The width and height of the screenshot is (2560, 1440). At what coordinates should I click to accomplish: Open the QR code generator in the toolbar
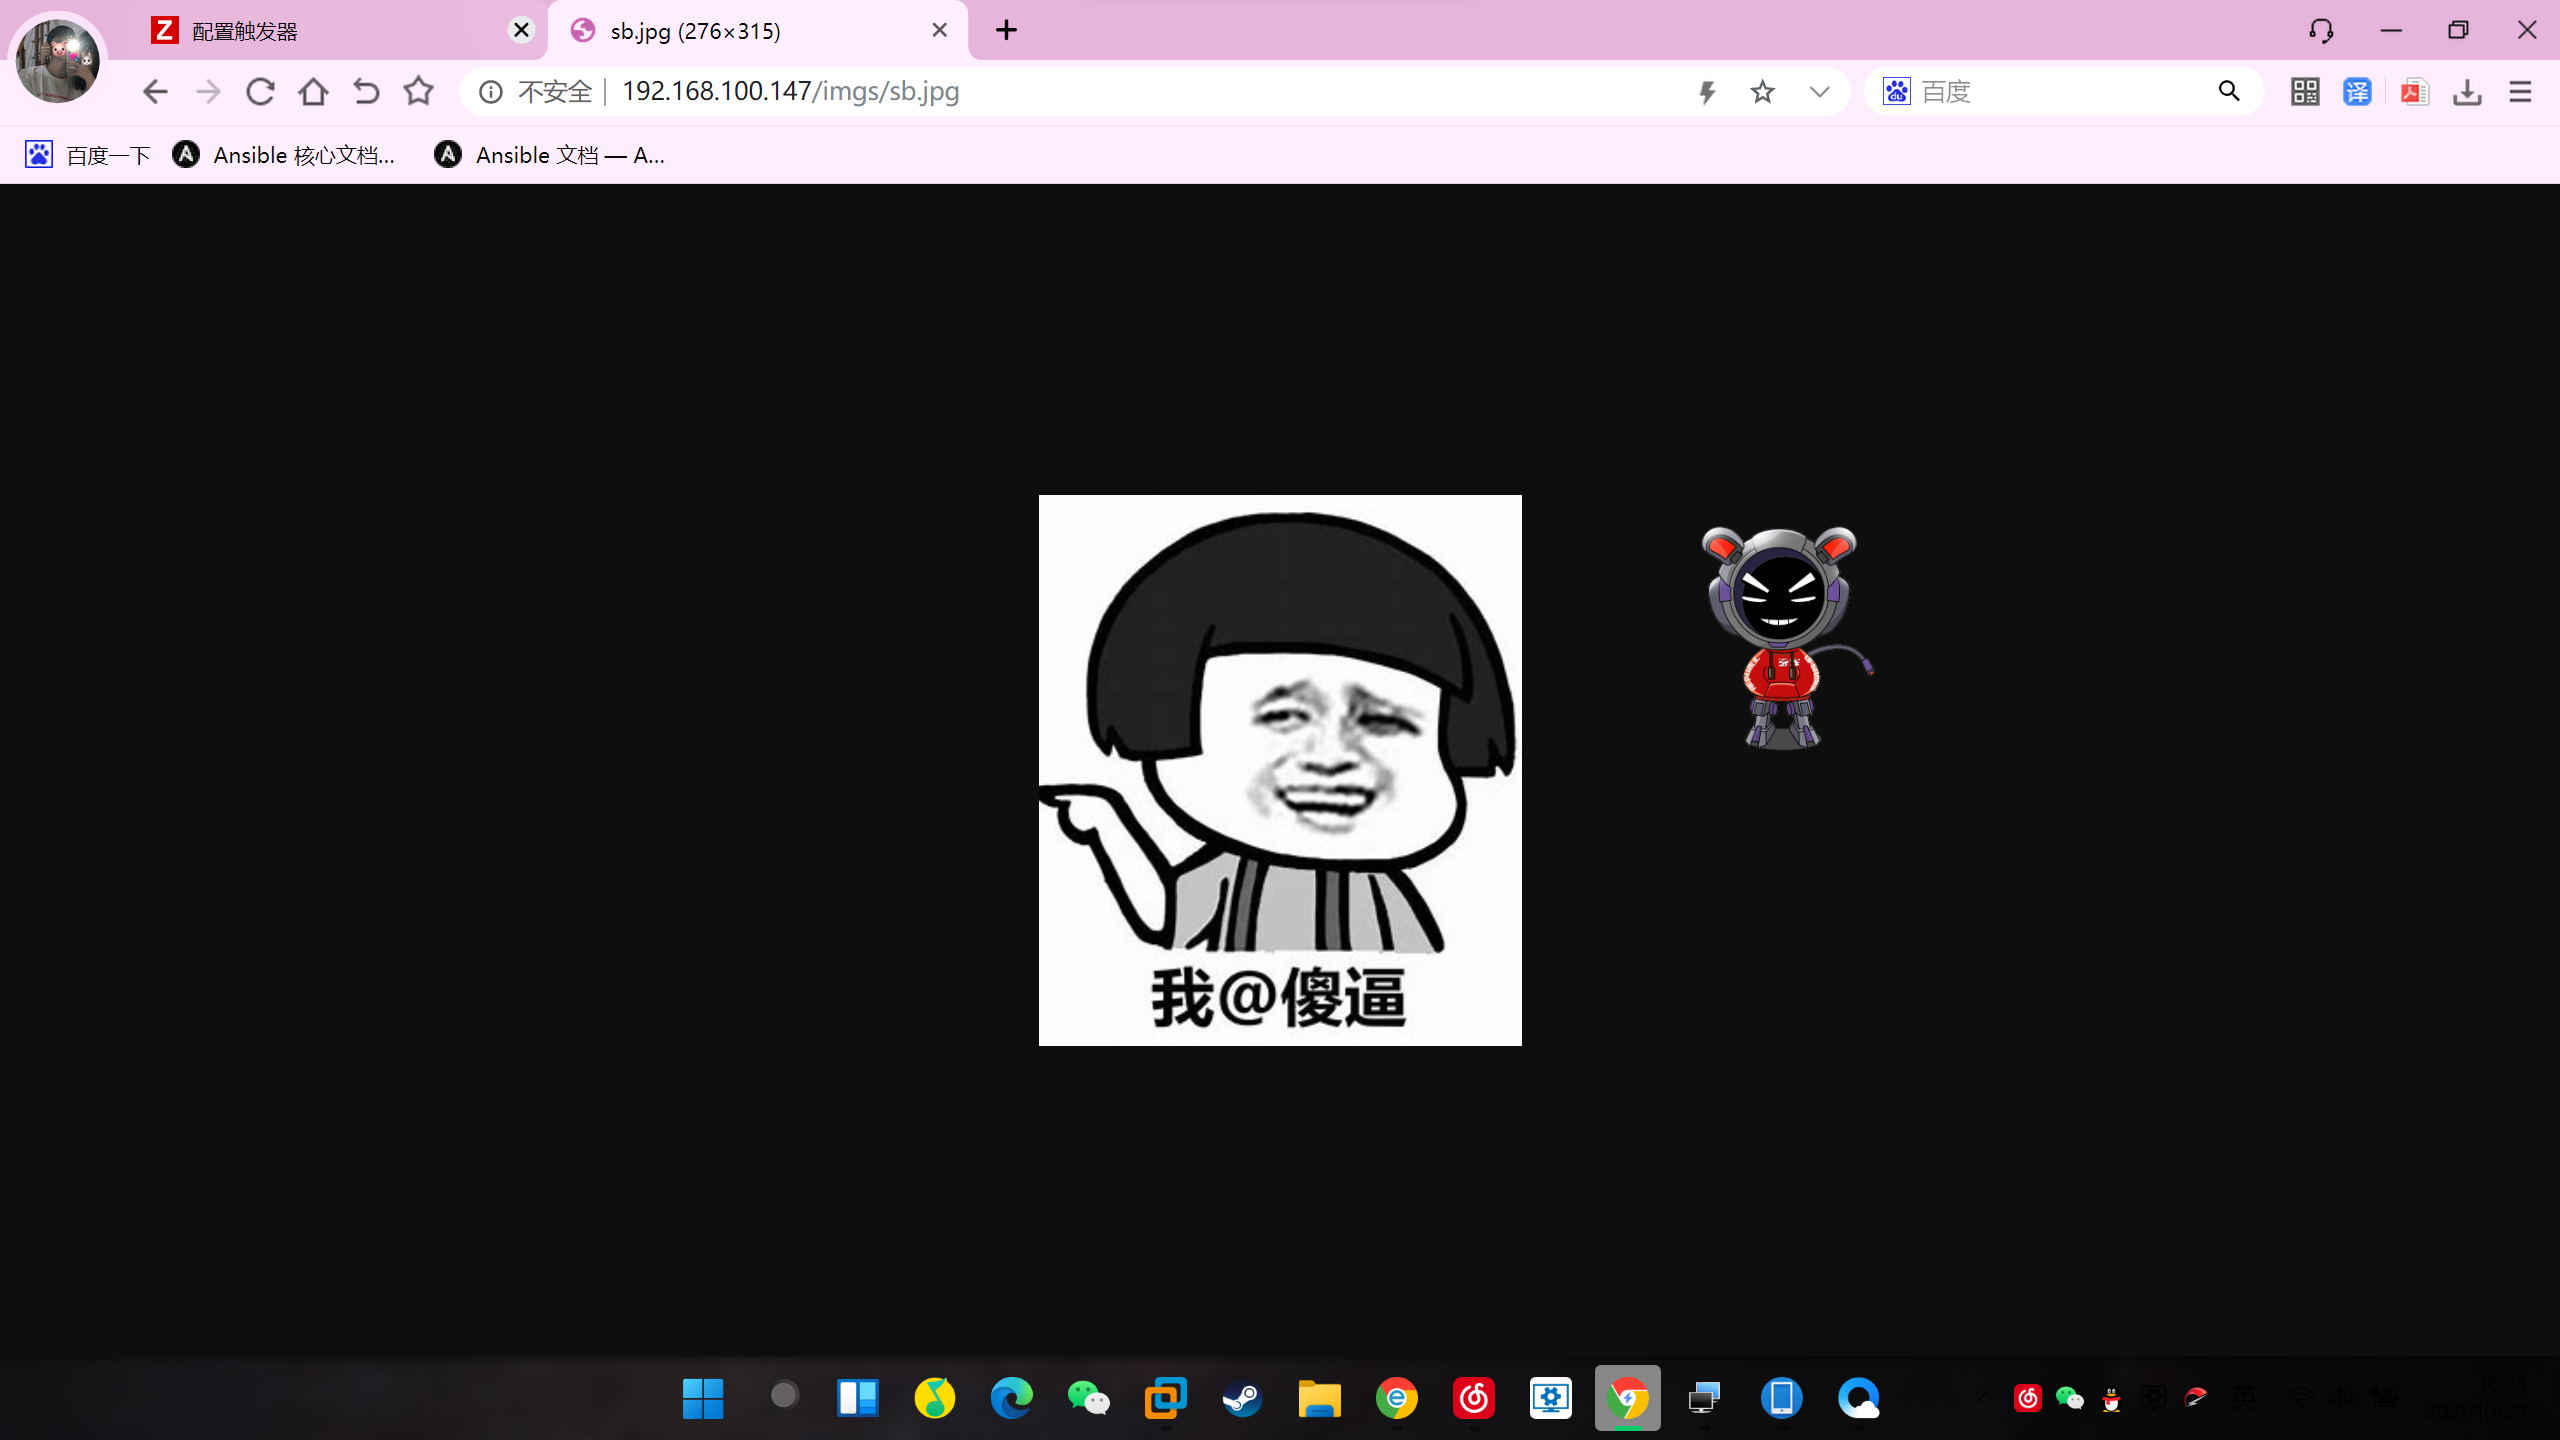(2304, 91)
